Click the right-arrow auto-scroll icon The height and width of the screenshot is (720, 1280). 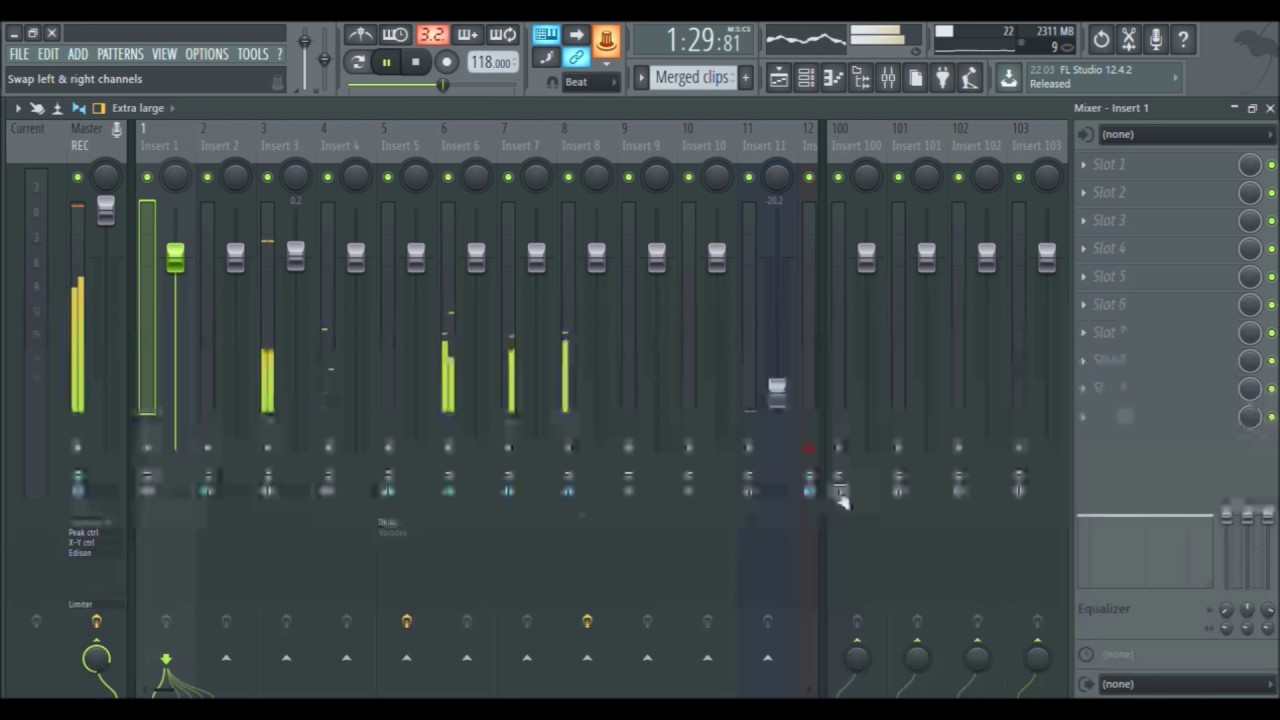pos(576,36)
